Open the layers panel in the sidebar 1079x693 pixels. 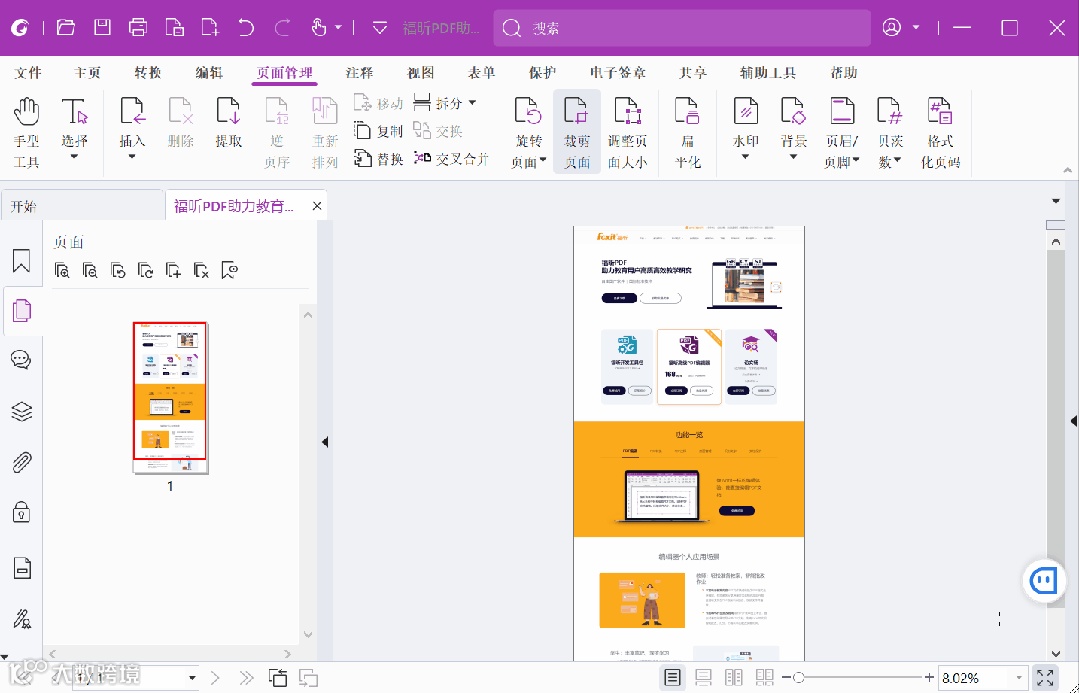point(21,411)
